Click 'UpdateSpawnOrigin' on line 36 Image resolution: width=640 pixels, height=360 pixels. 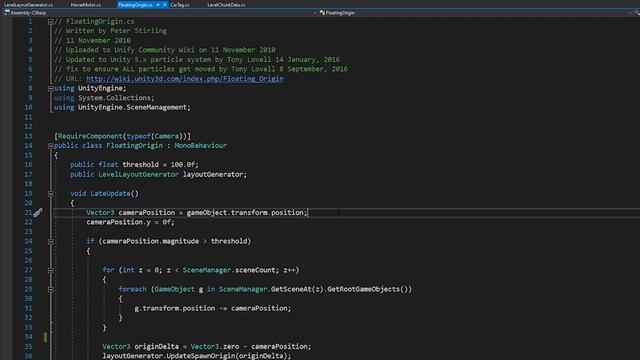201,356
